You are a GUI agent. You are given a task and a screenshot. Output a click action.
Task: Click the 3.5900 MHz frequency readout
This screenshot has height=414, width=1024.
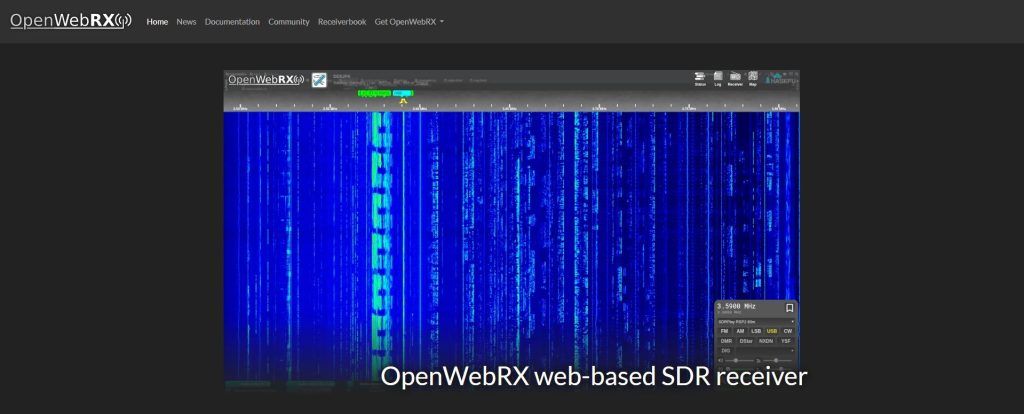click(x=736, y=306)
